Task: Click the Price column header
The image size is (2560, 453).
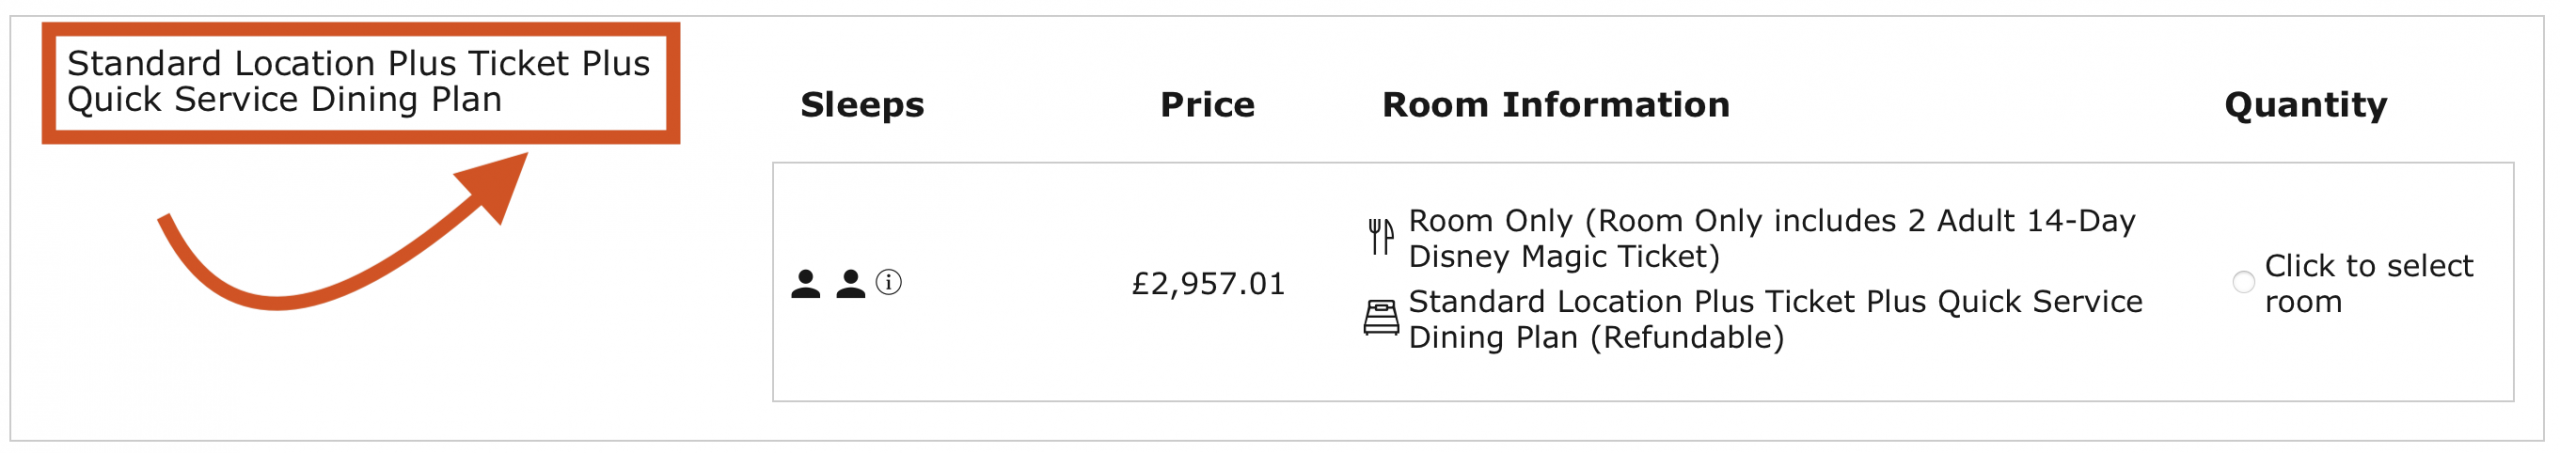Action: 1207,105
